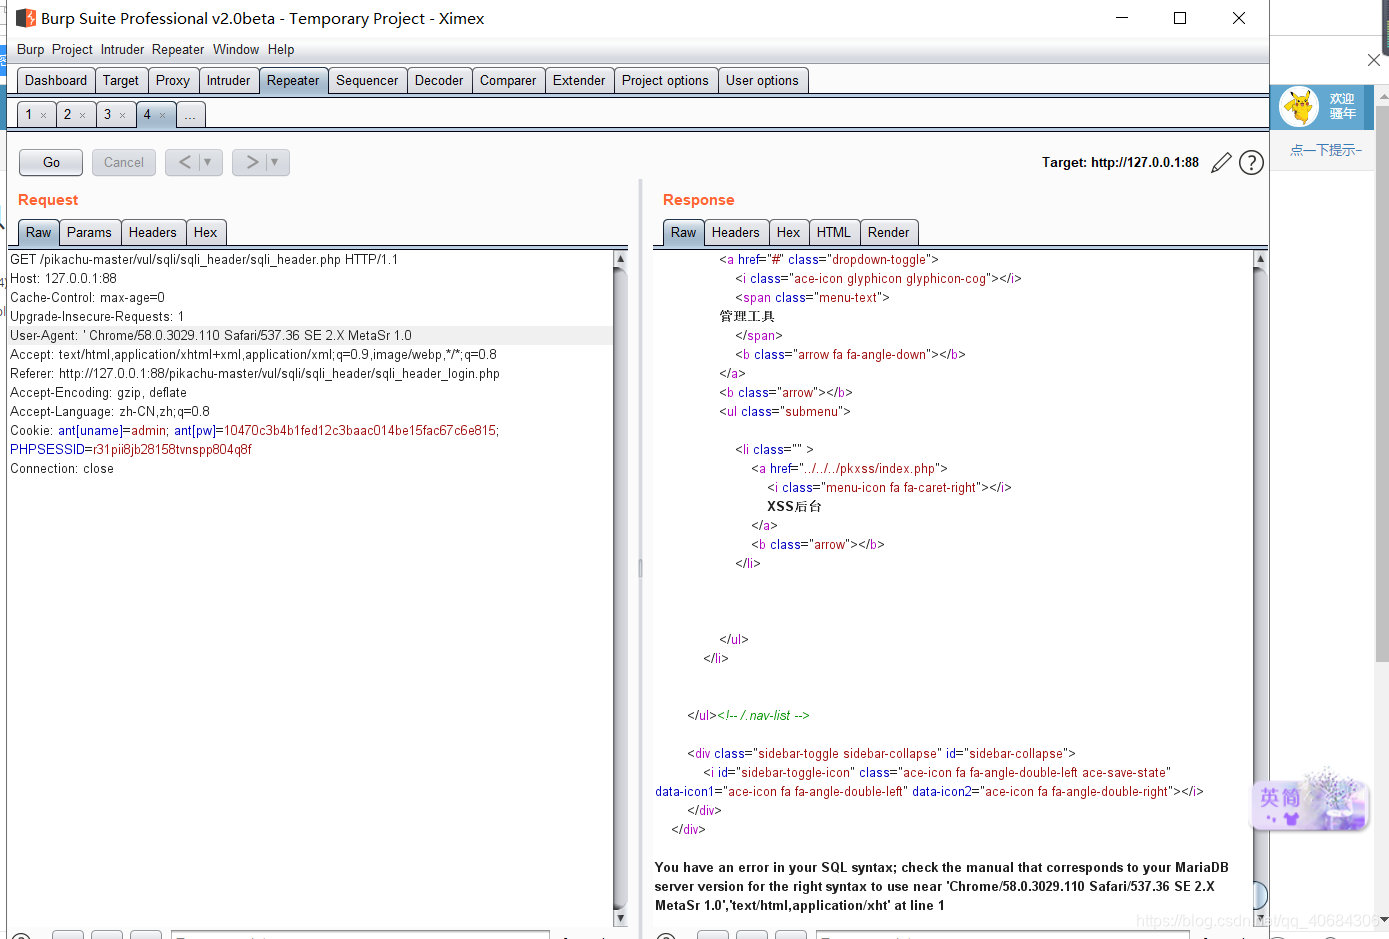
Task: Click the response pane scroll-up arrow
Action: point(1260,259)
